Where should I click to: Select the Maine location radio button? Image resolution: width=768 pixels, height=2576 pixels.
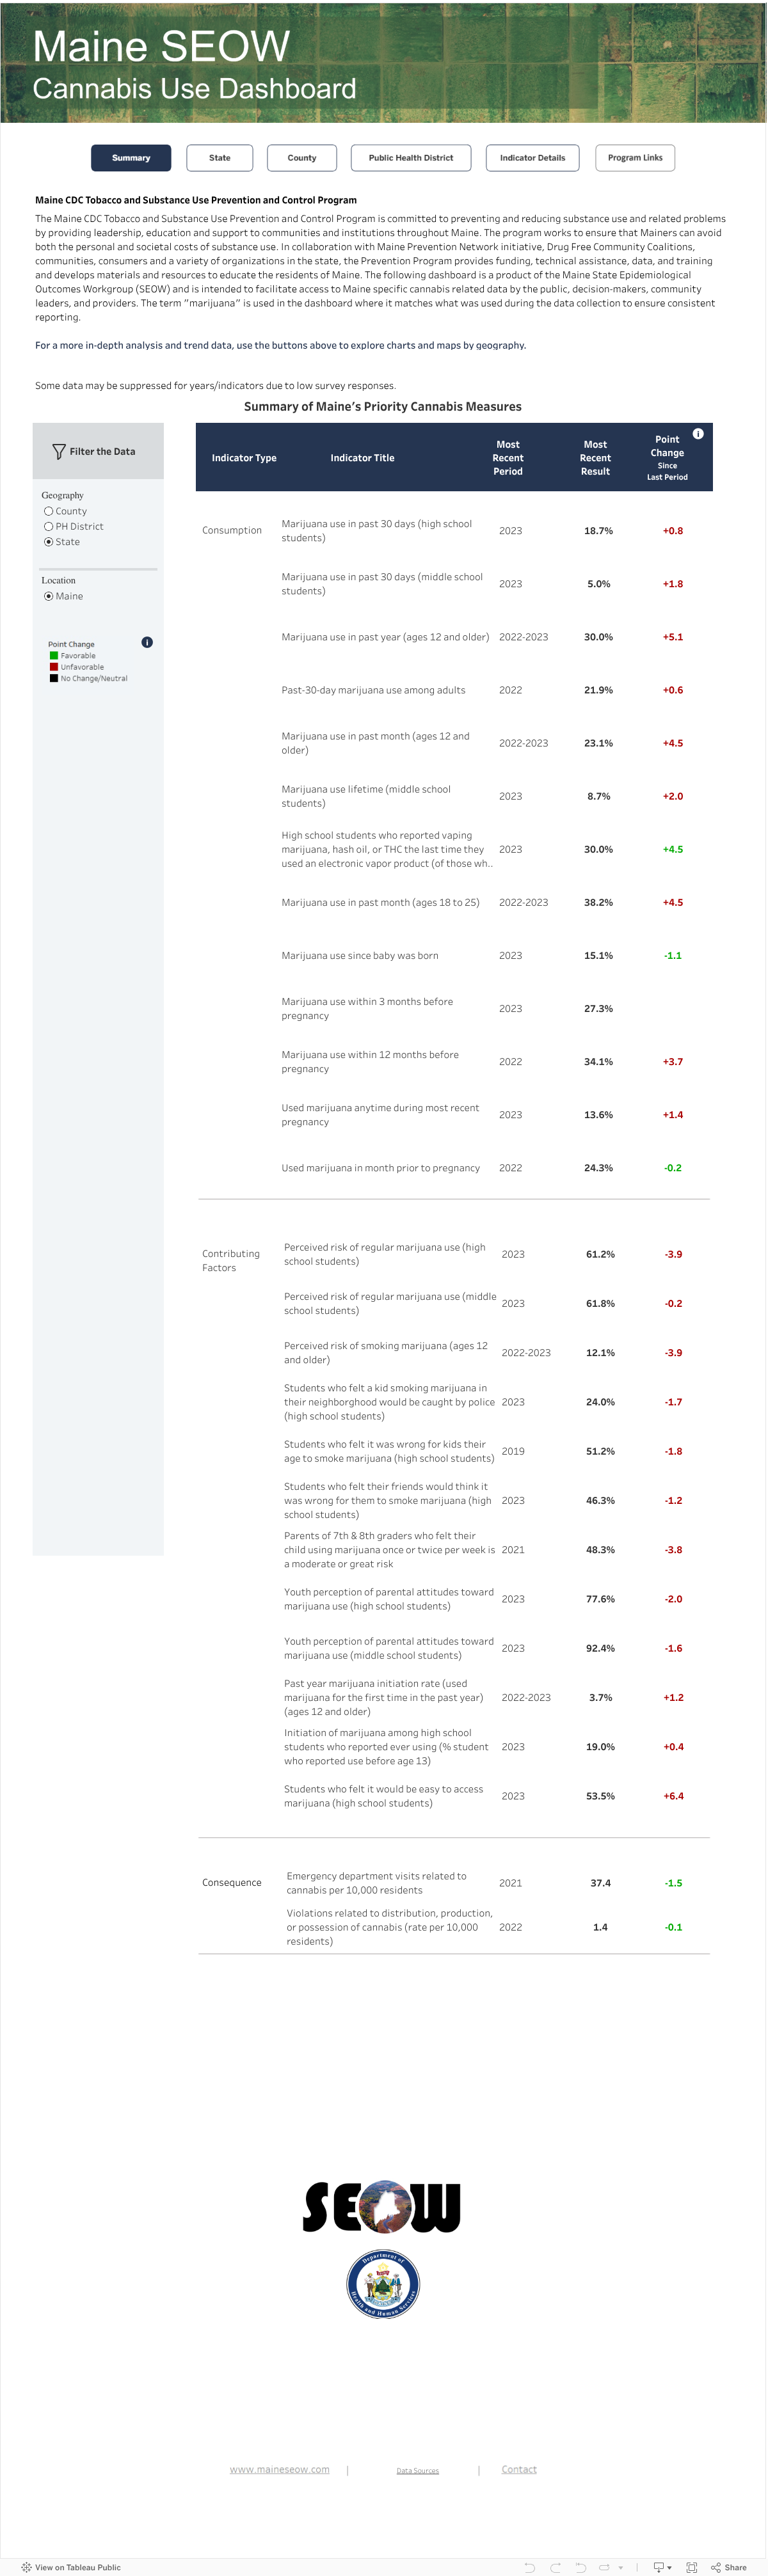coord(49,596)
